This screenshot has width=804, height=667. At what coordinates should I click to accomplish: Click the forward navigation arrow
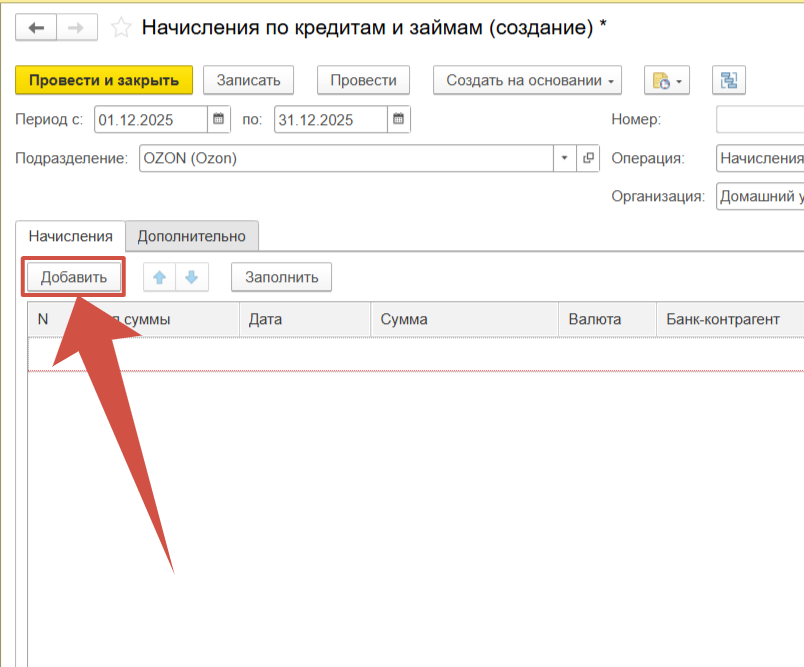pyautogui.click(x=75, y=28)
